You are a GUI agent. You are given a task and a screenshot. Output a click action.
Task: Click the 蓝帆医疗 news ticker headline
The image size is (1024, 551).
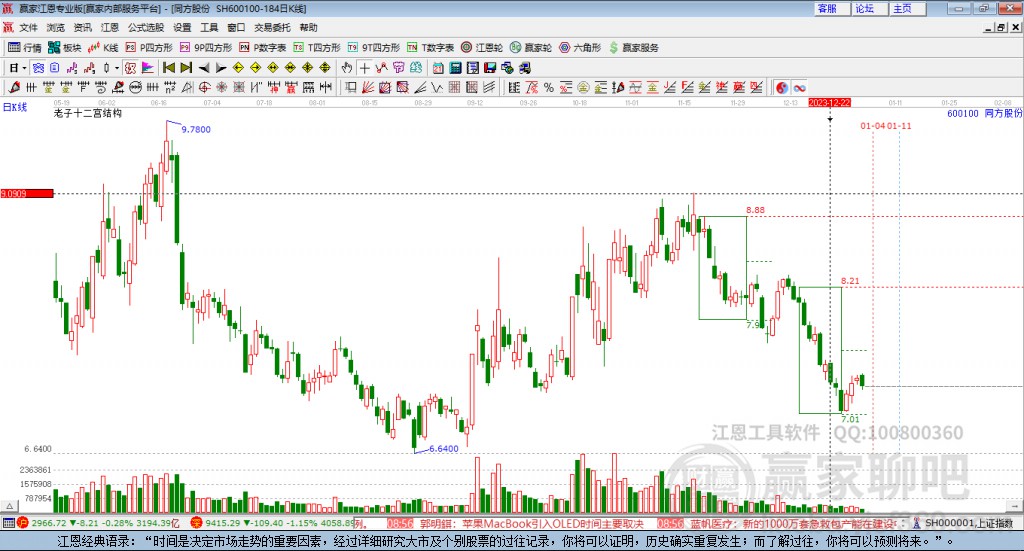pyautogui.click(x=795, y=524)
